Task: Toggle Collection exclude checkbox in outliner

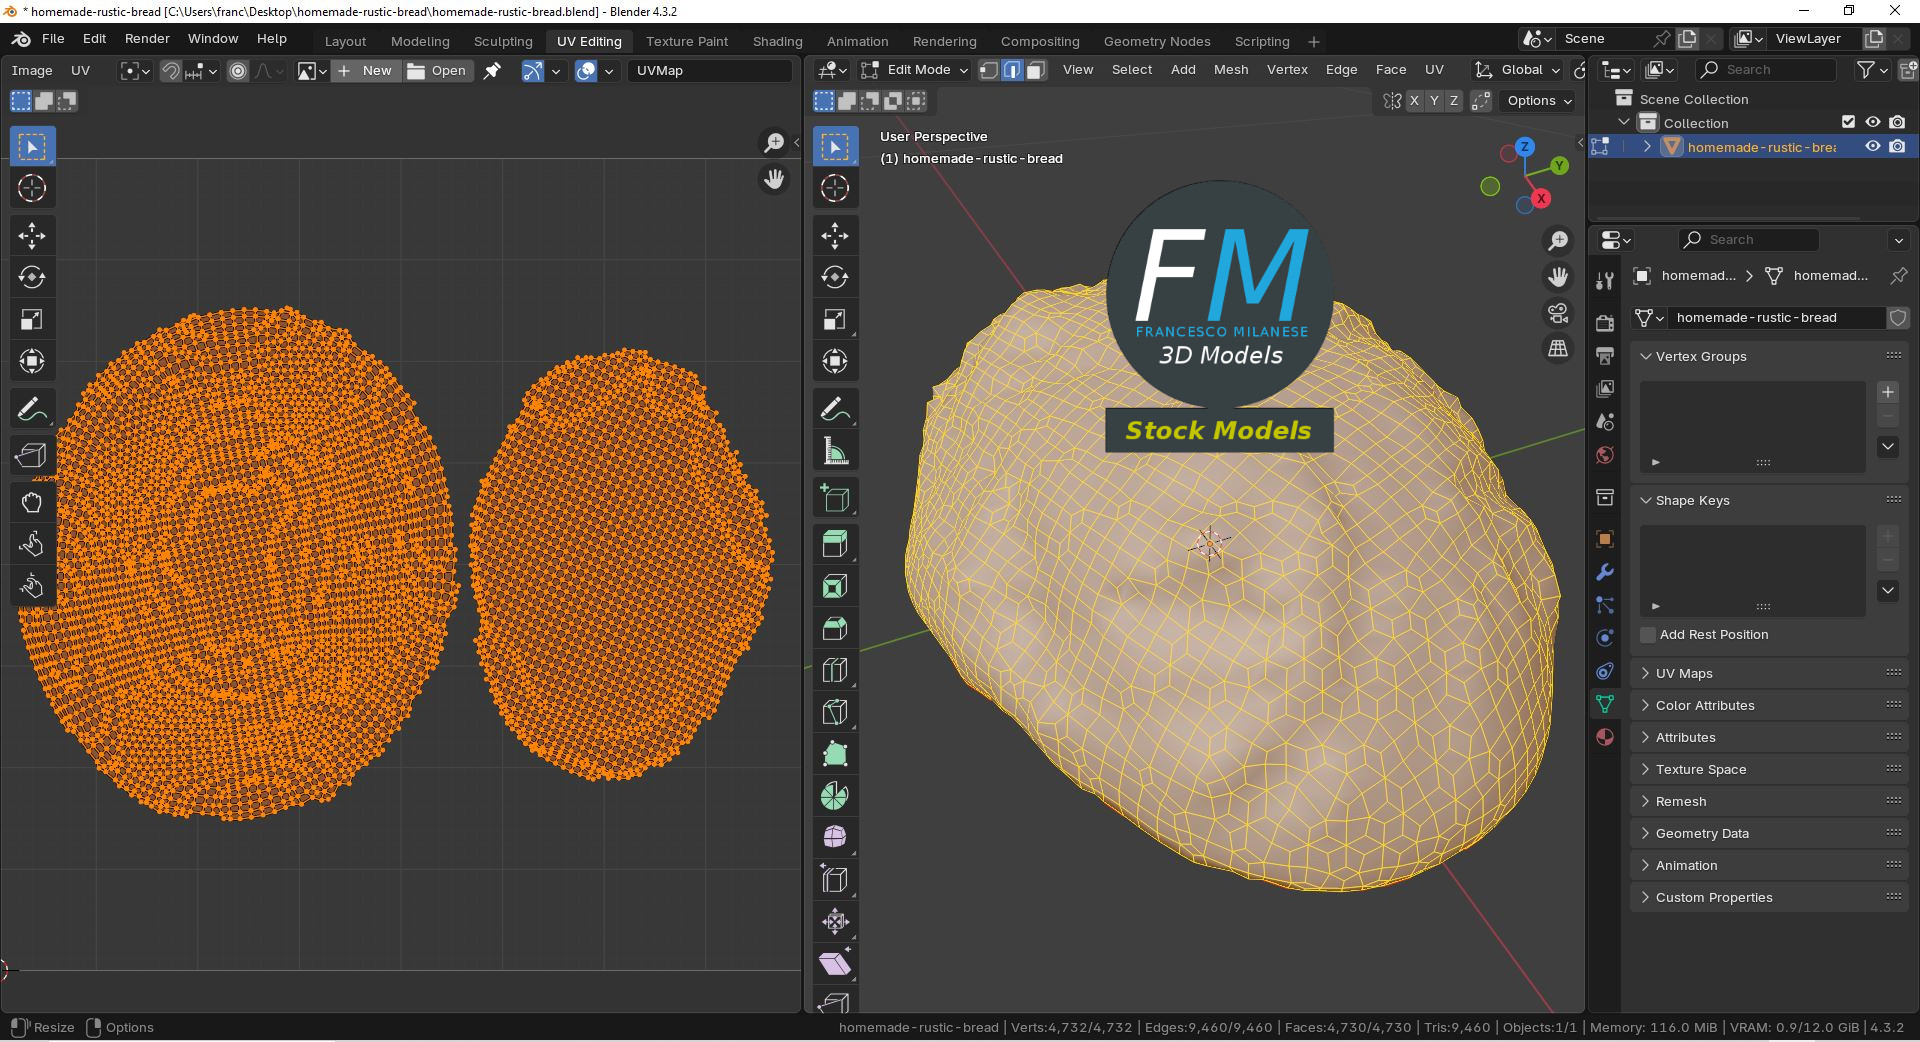Action: pyautogui.click(x=1848, y=122)
